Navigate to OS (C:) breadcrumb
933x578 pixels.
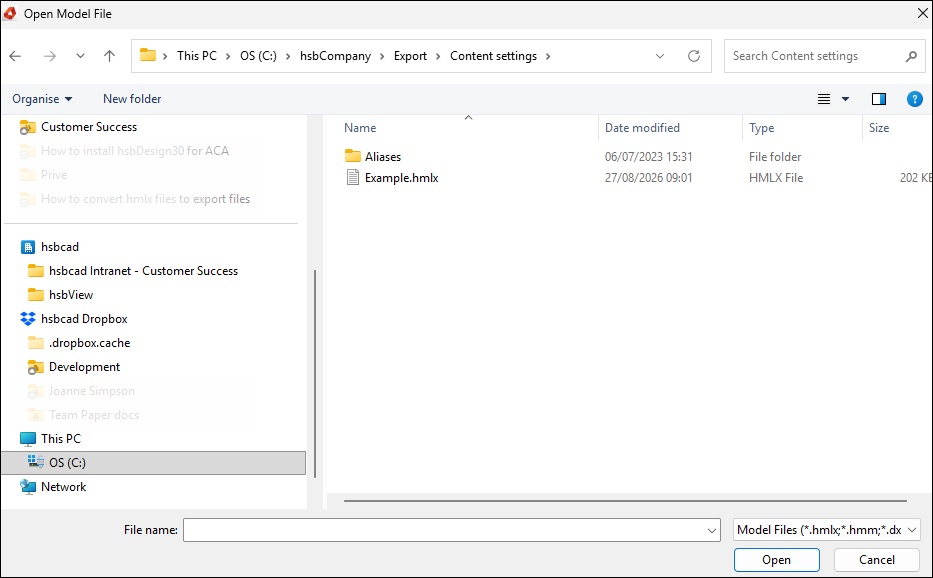[258, 56]
